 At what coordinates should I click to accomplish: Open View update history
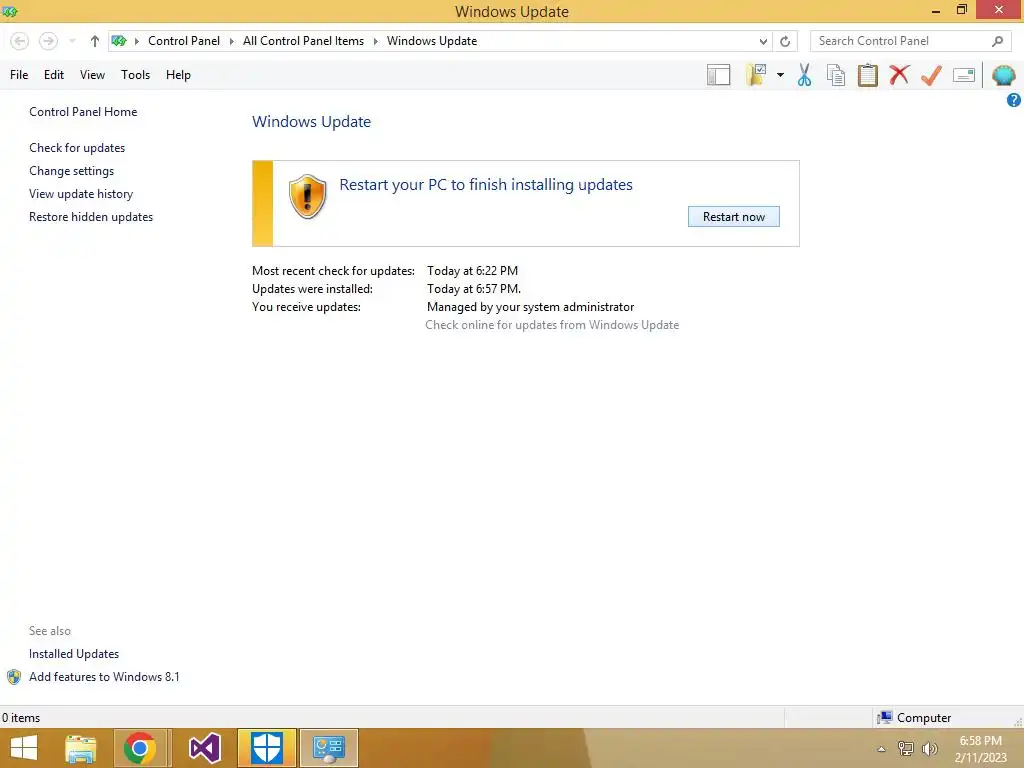[x=81, y=194]
